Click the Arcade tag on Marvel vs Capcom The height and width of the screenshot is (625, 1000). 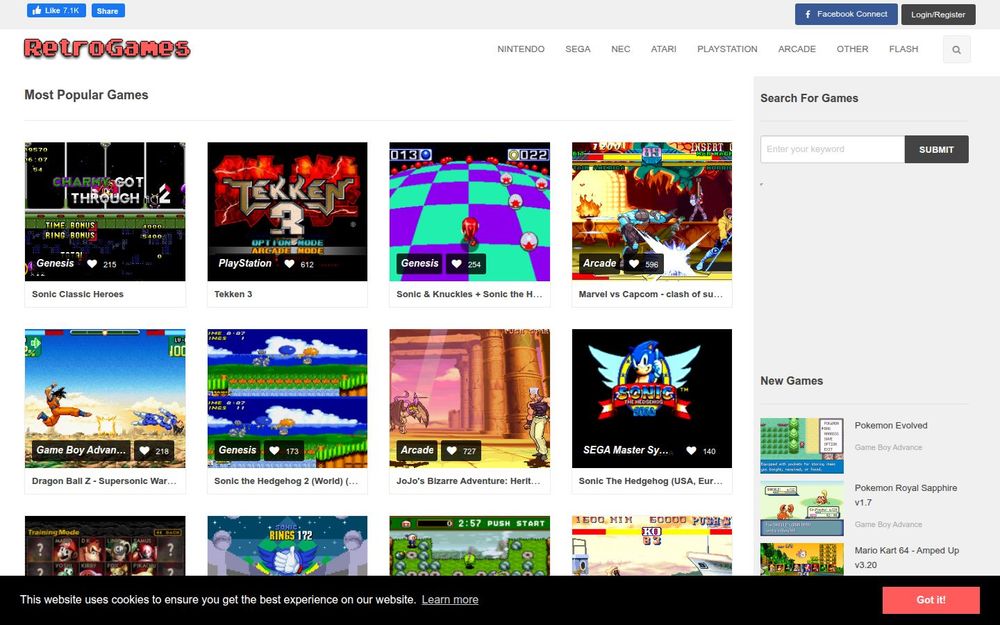599,263
